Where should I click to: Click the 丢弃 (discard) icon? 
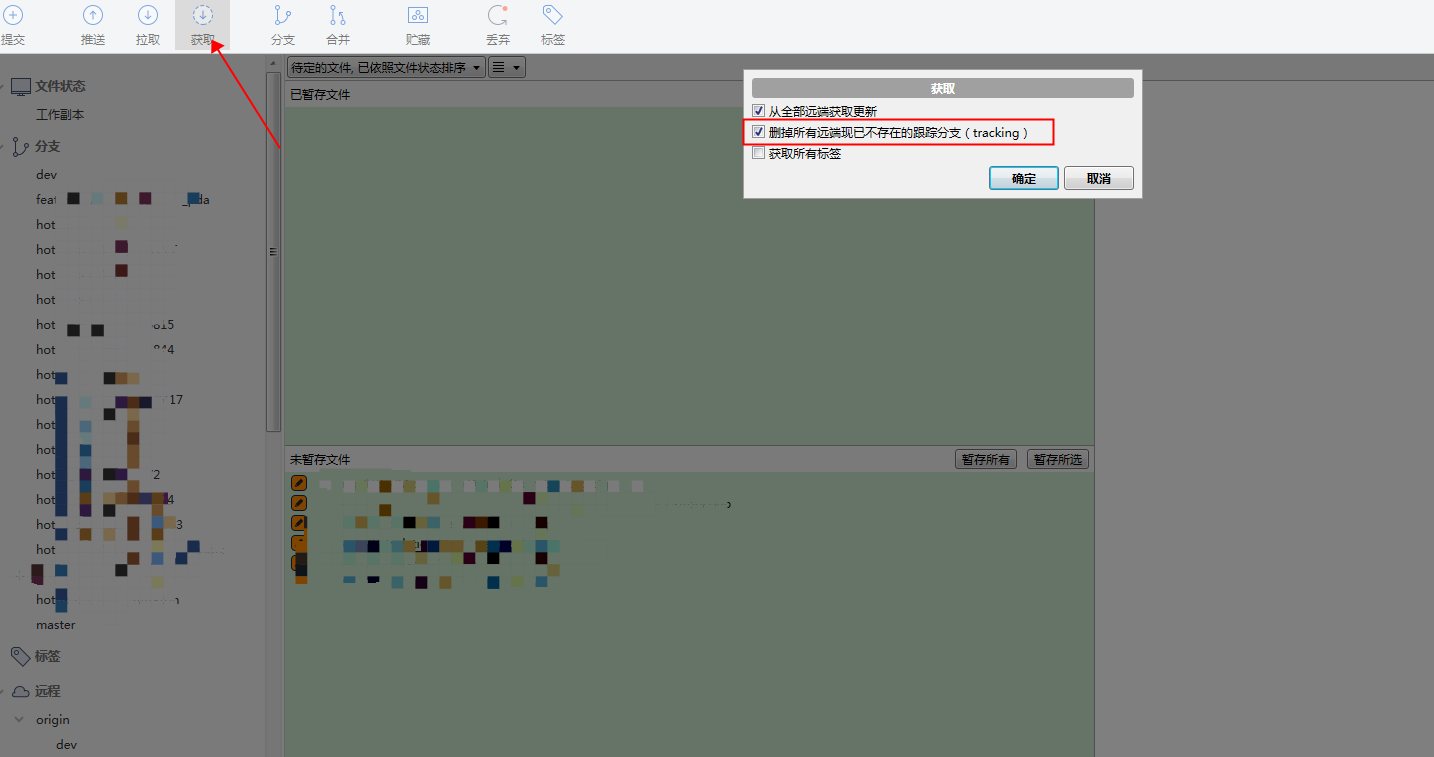[x=497, y=25]
